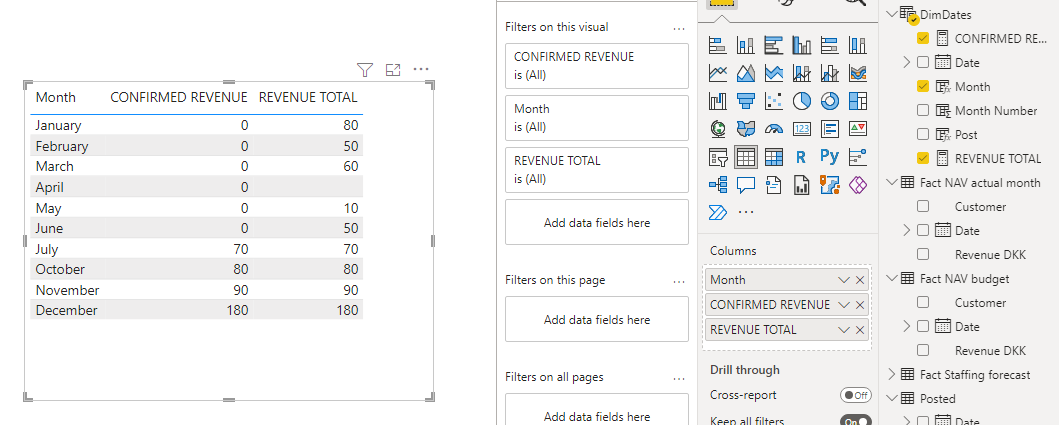Image resolution: width=1059 pixels, height=425 pixels.
Task: Add a KPI visual
Action: (858, 128)
